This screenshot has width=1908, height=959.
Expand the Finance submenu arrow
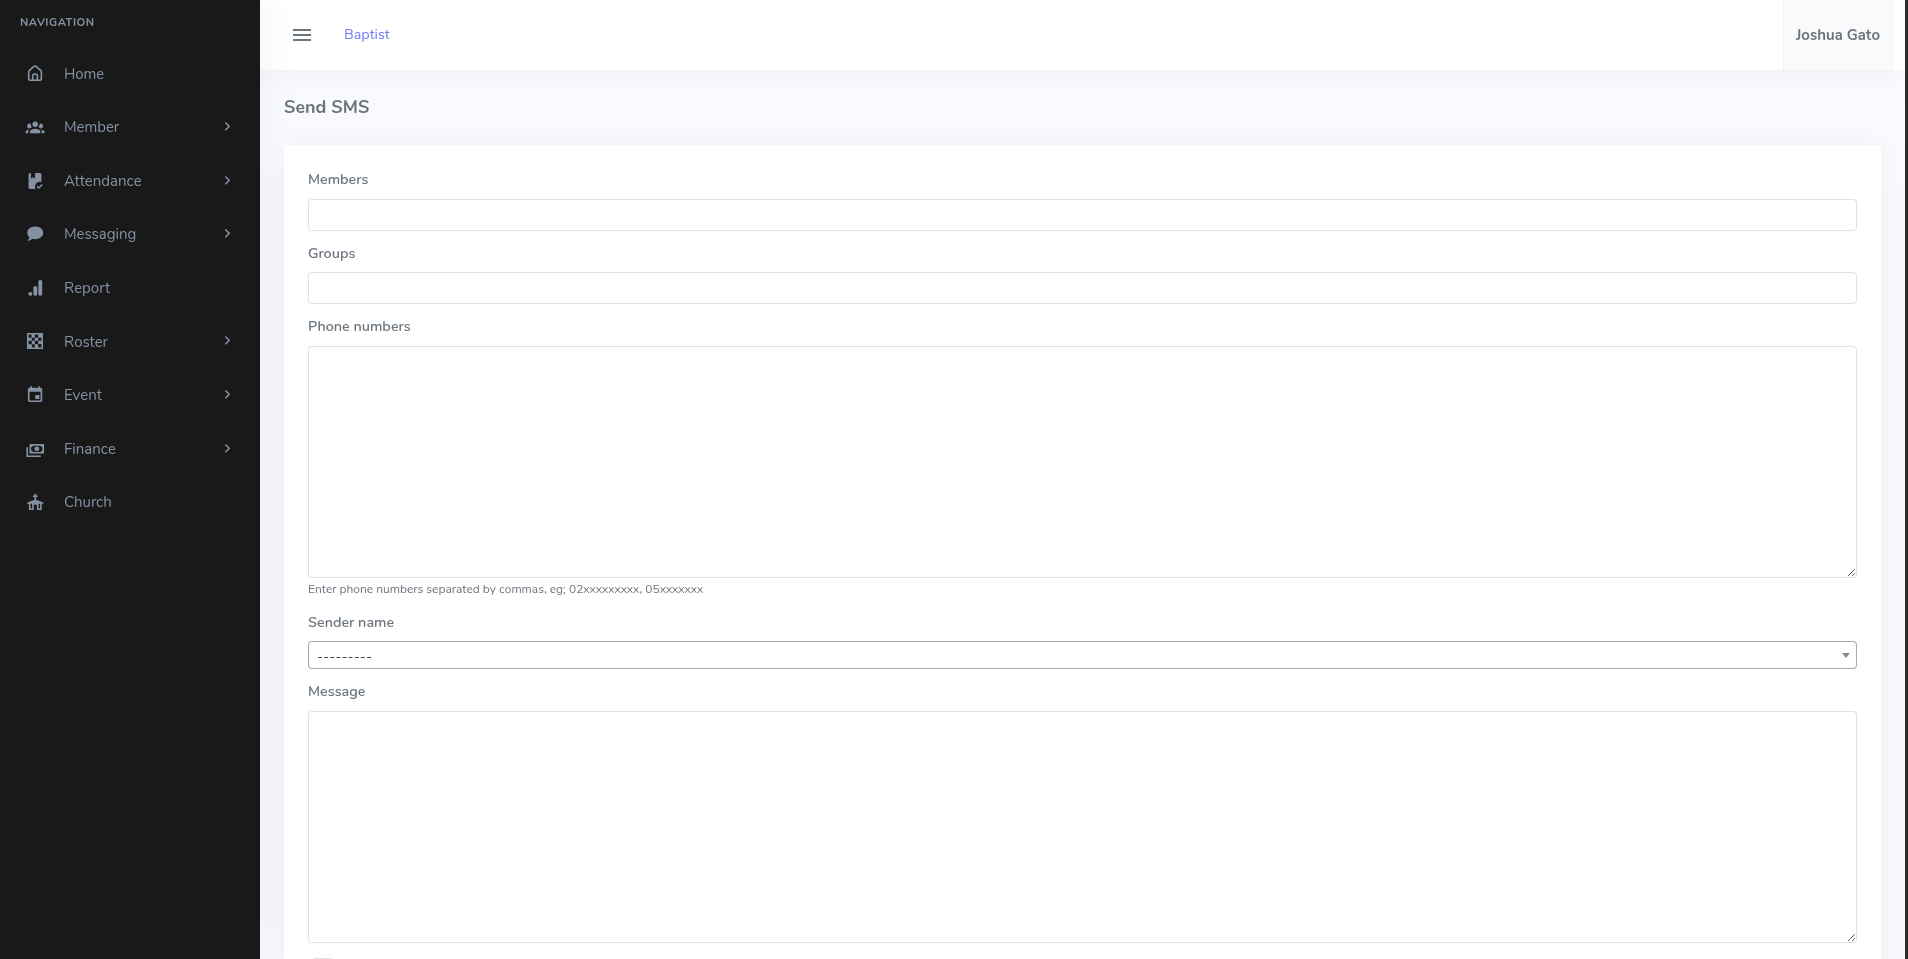[x=227, y=449]
